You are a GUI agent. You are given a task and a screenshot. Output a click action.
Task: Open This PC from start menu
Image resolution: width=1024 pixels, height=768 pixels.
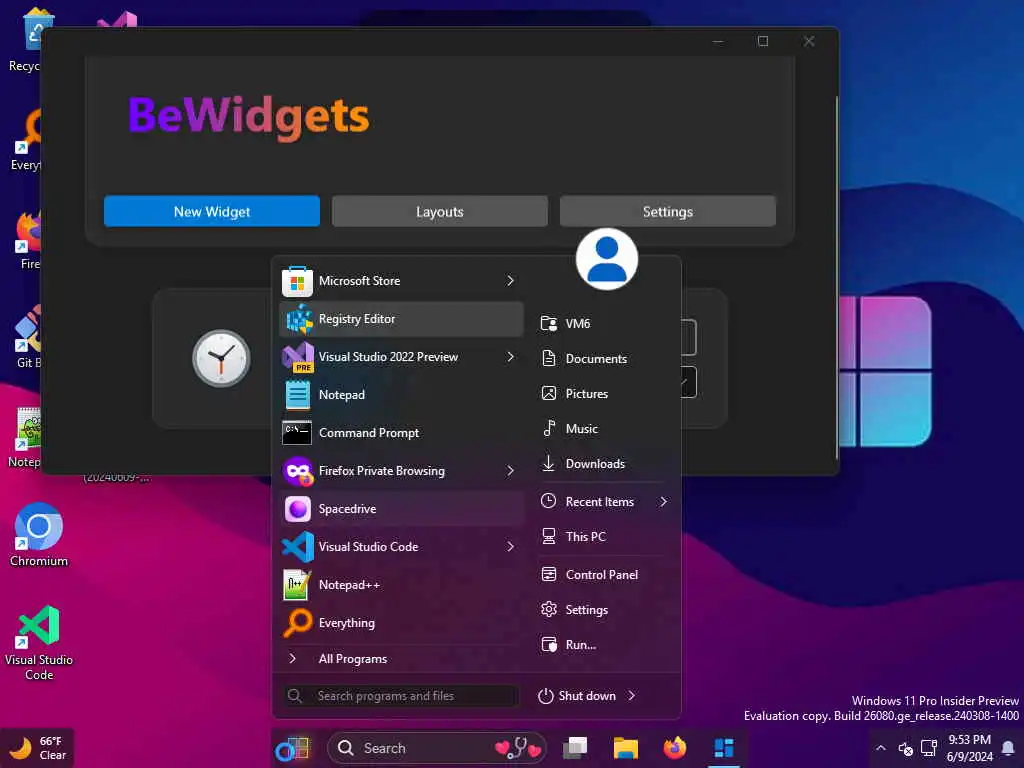coord(603,537)
